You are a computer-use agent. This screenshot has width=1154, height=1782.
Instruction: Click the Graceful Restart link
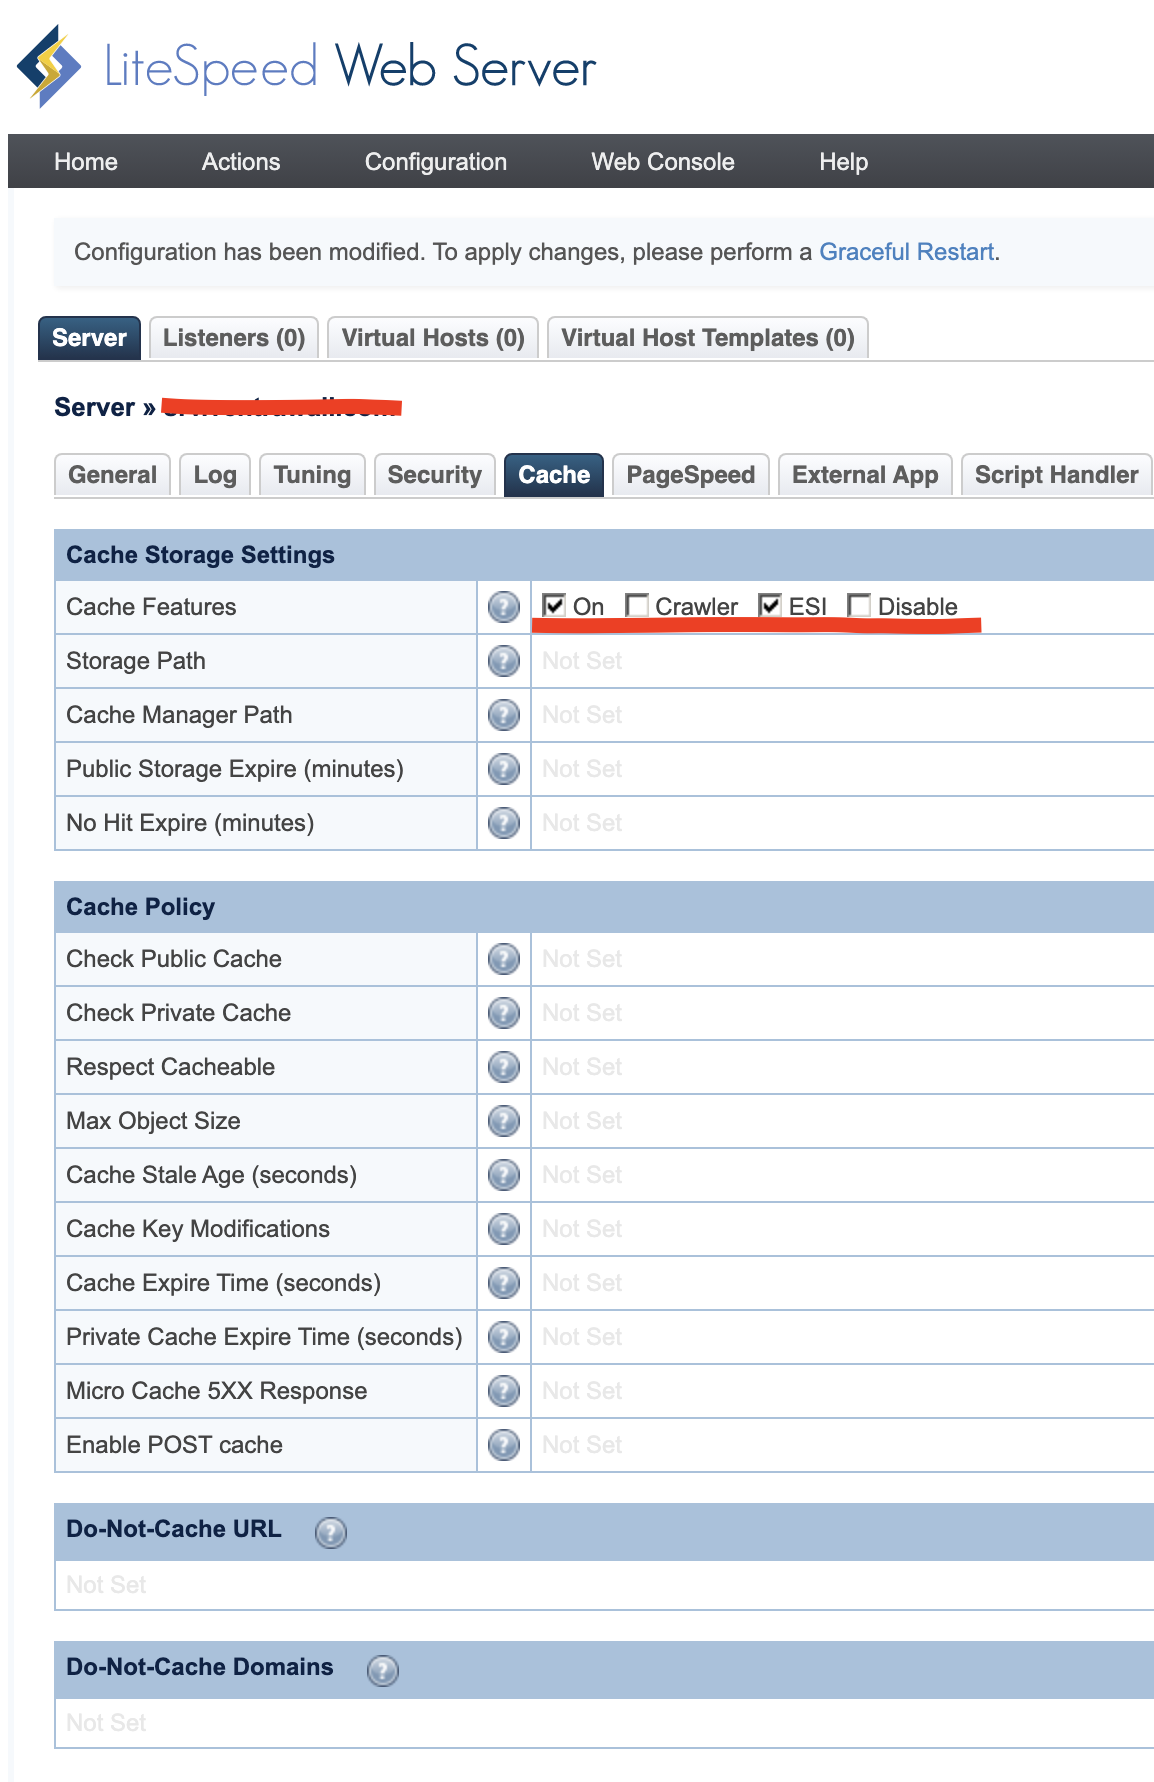907,252
